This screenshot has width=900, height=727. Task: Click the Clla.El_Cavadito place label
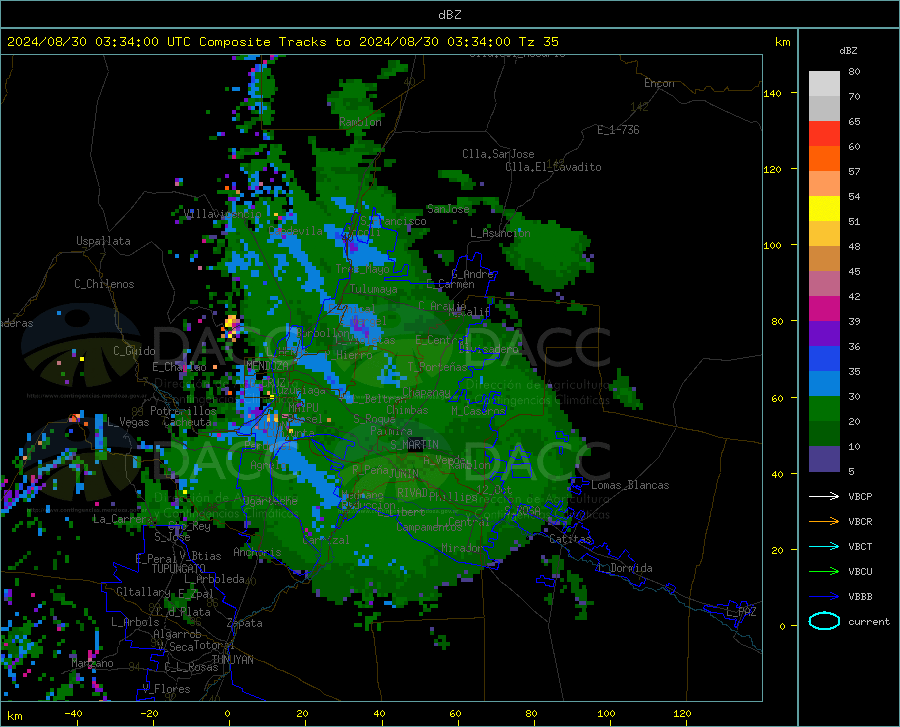click(x=553, y=167)
